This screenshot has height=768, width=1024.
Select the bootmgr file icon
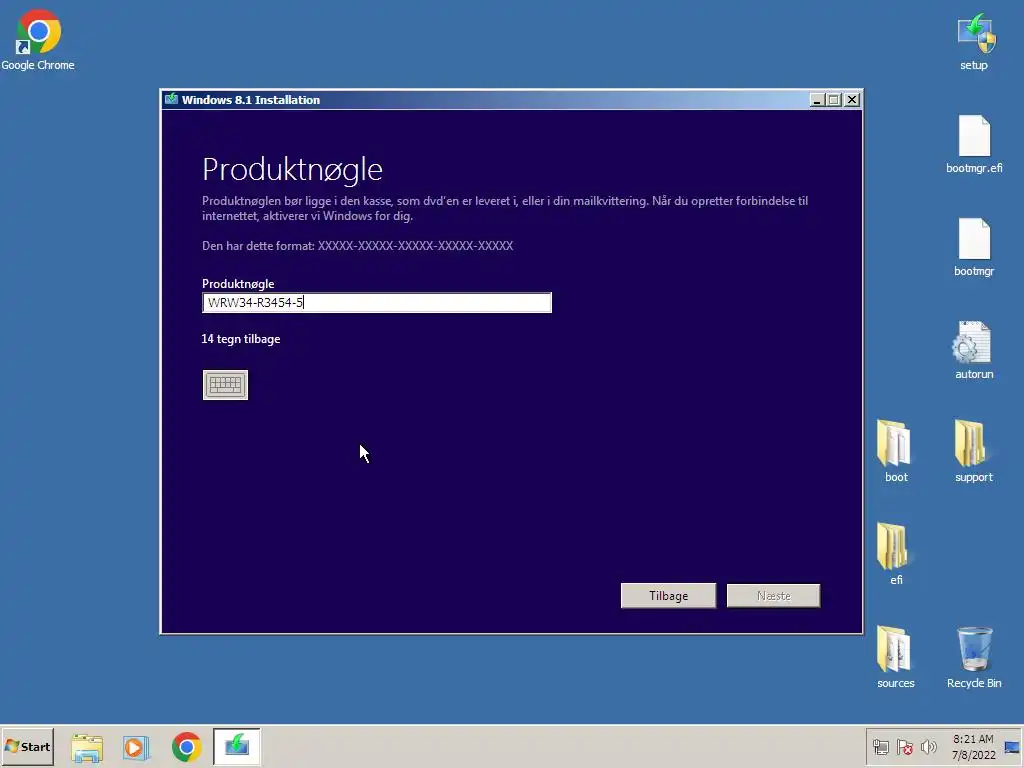click(x=974, y=248)
